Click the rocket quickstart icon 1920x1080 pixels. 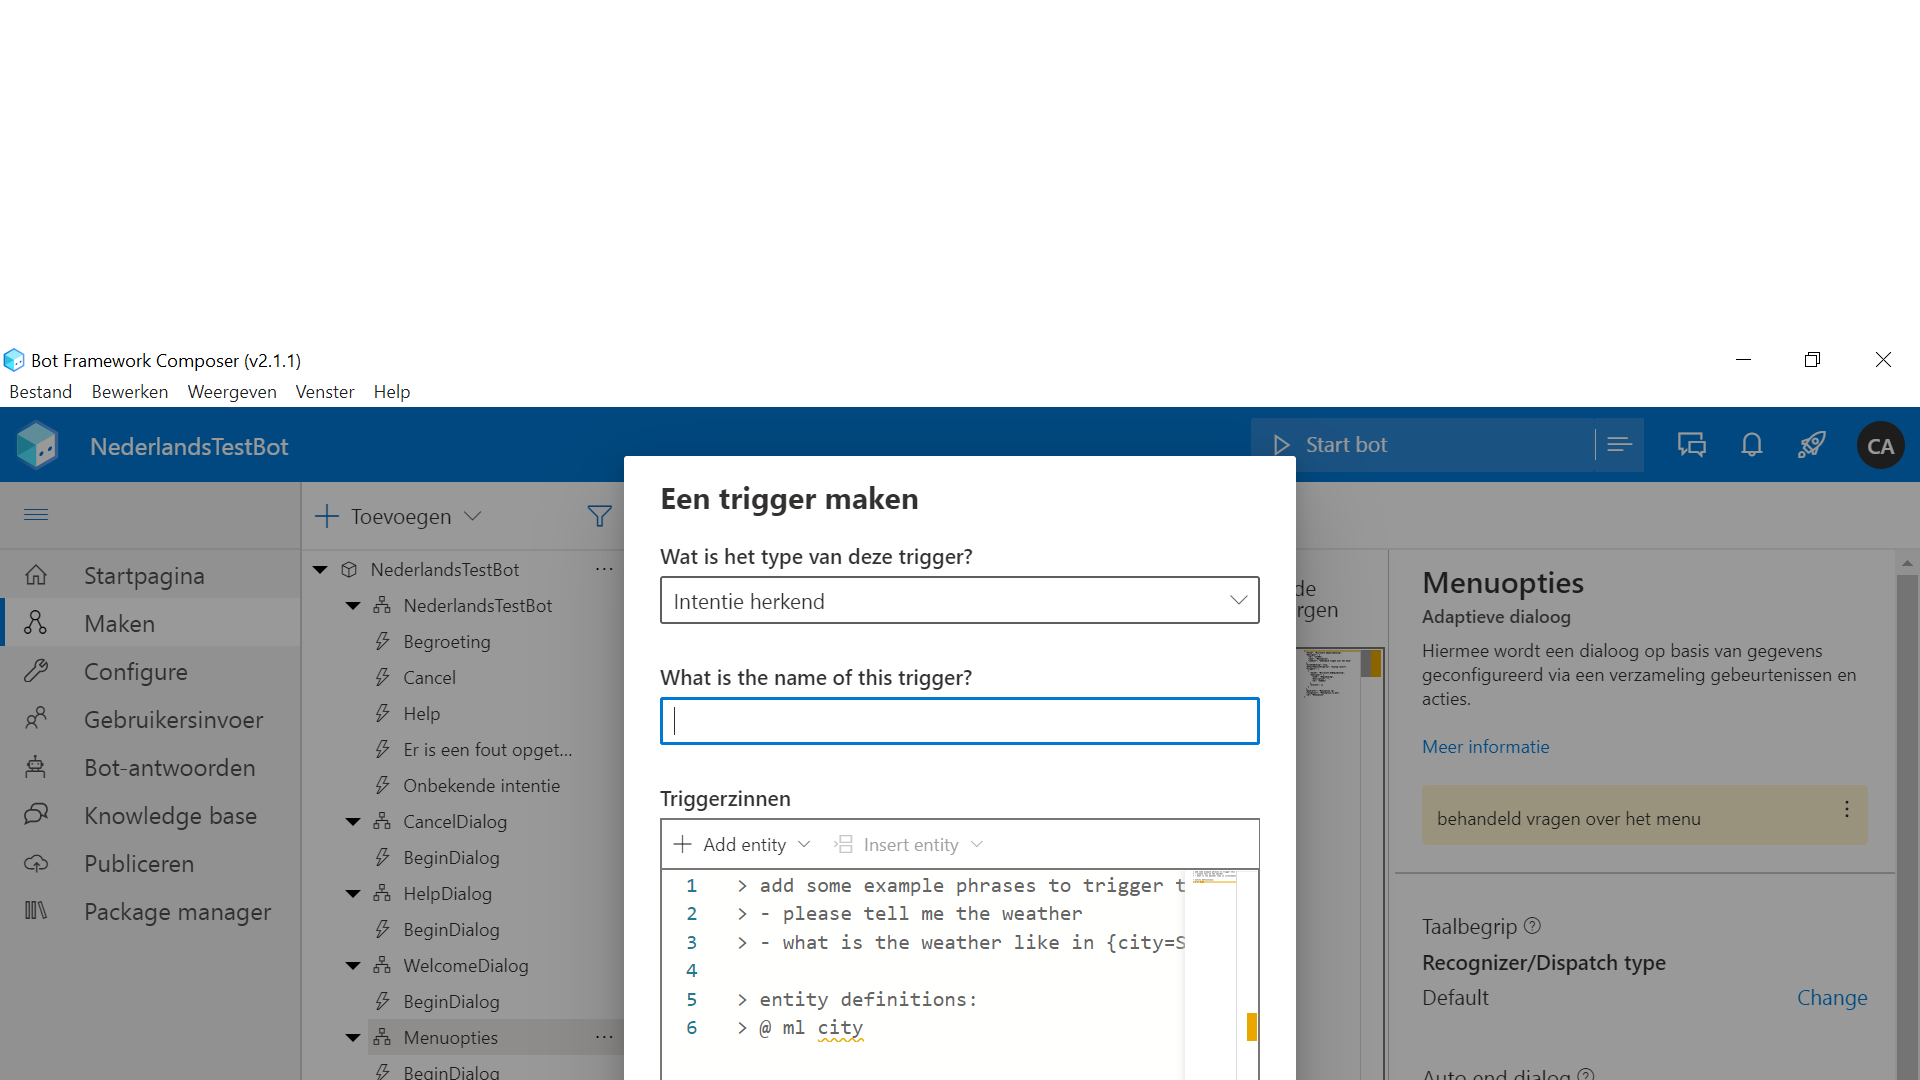(1812, 445)
